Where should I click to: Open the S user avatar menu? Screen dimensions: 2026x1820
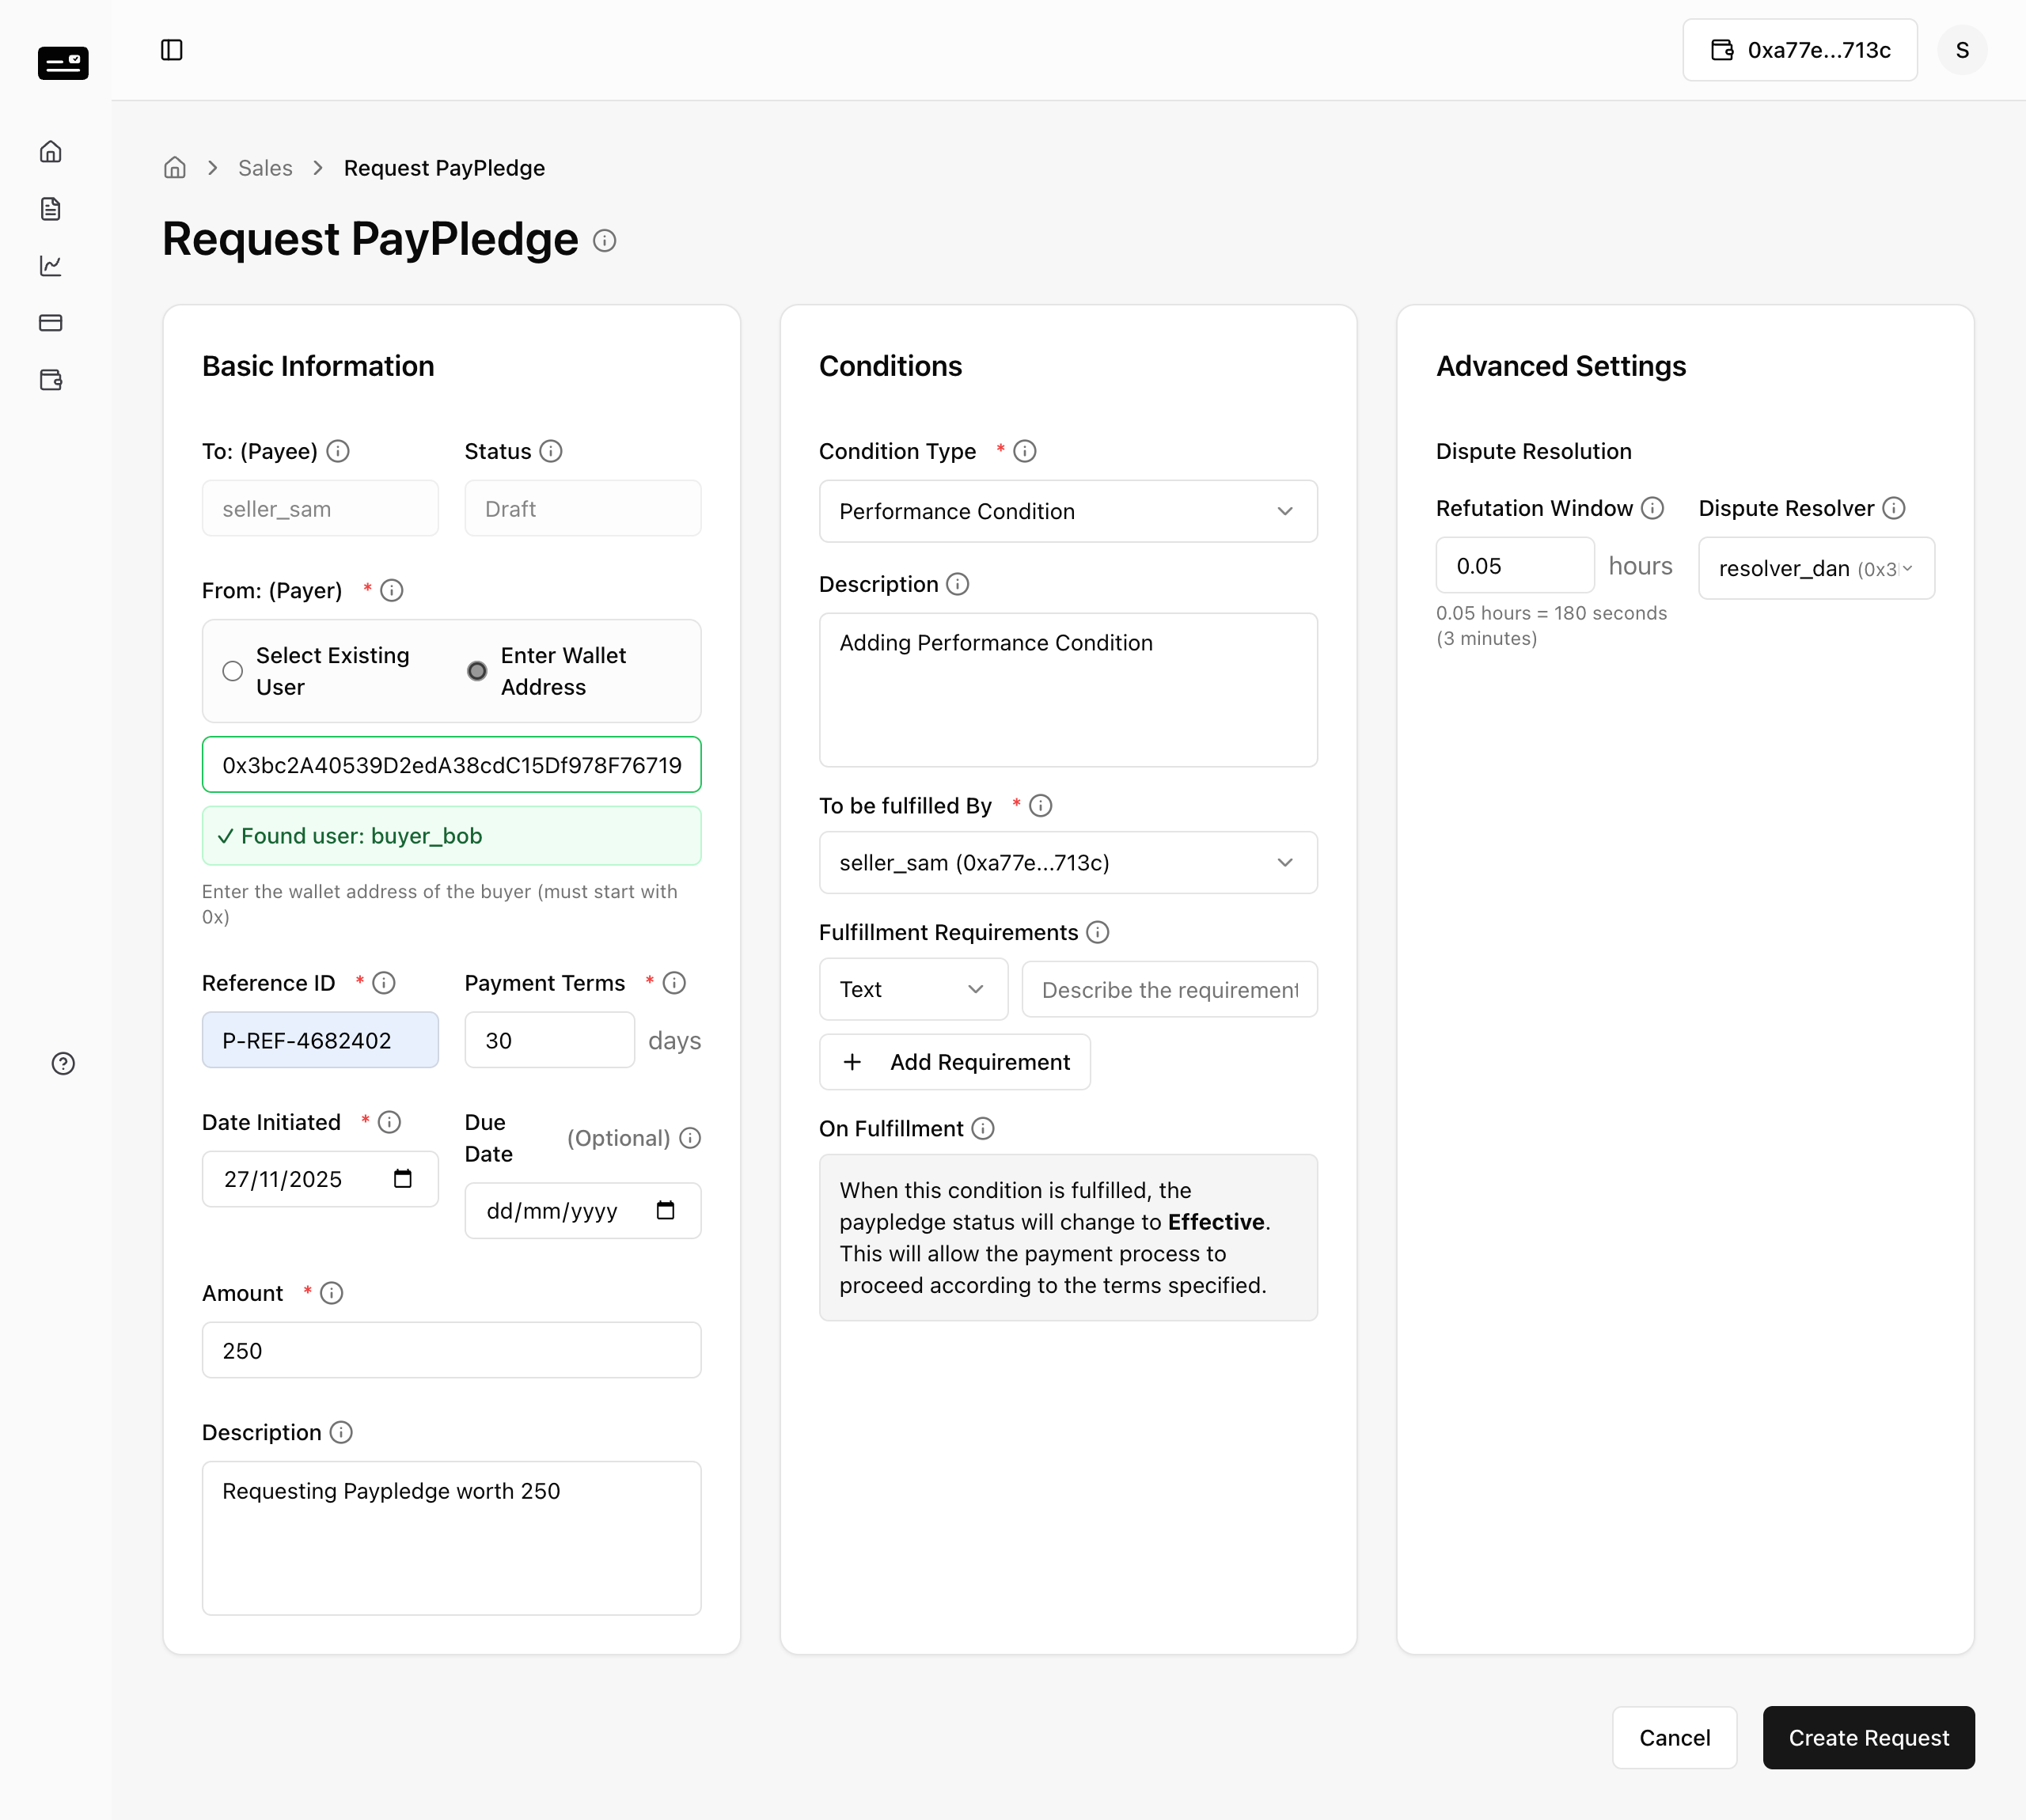(x=1962, y=50)
